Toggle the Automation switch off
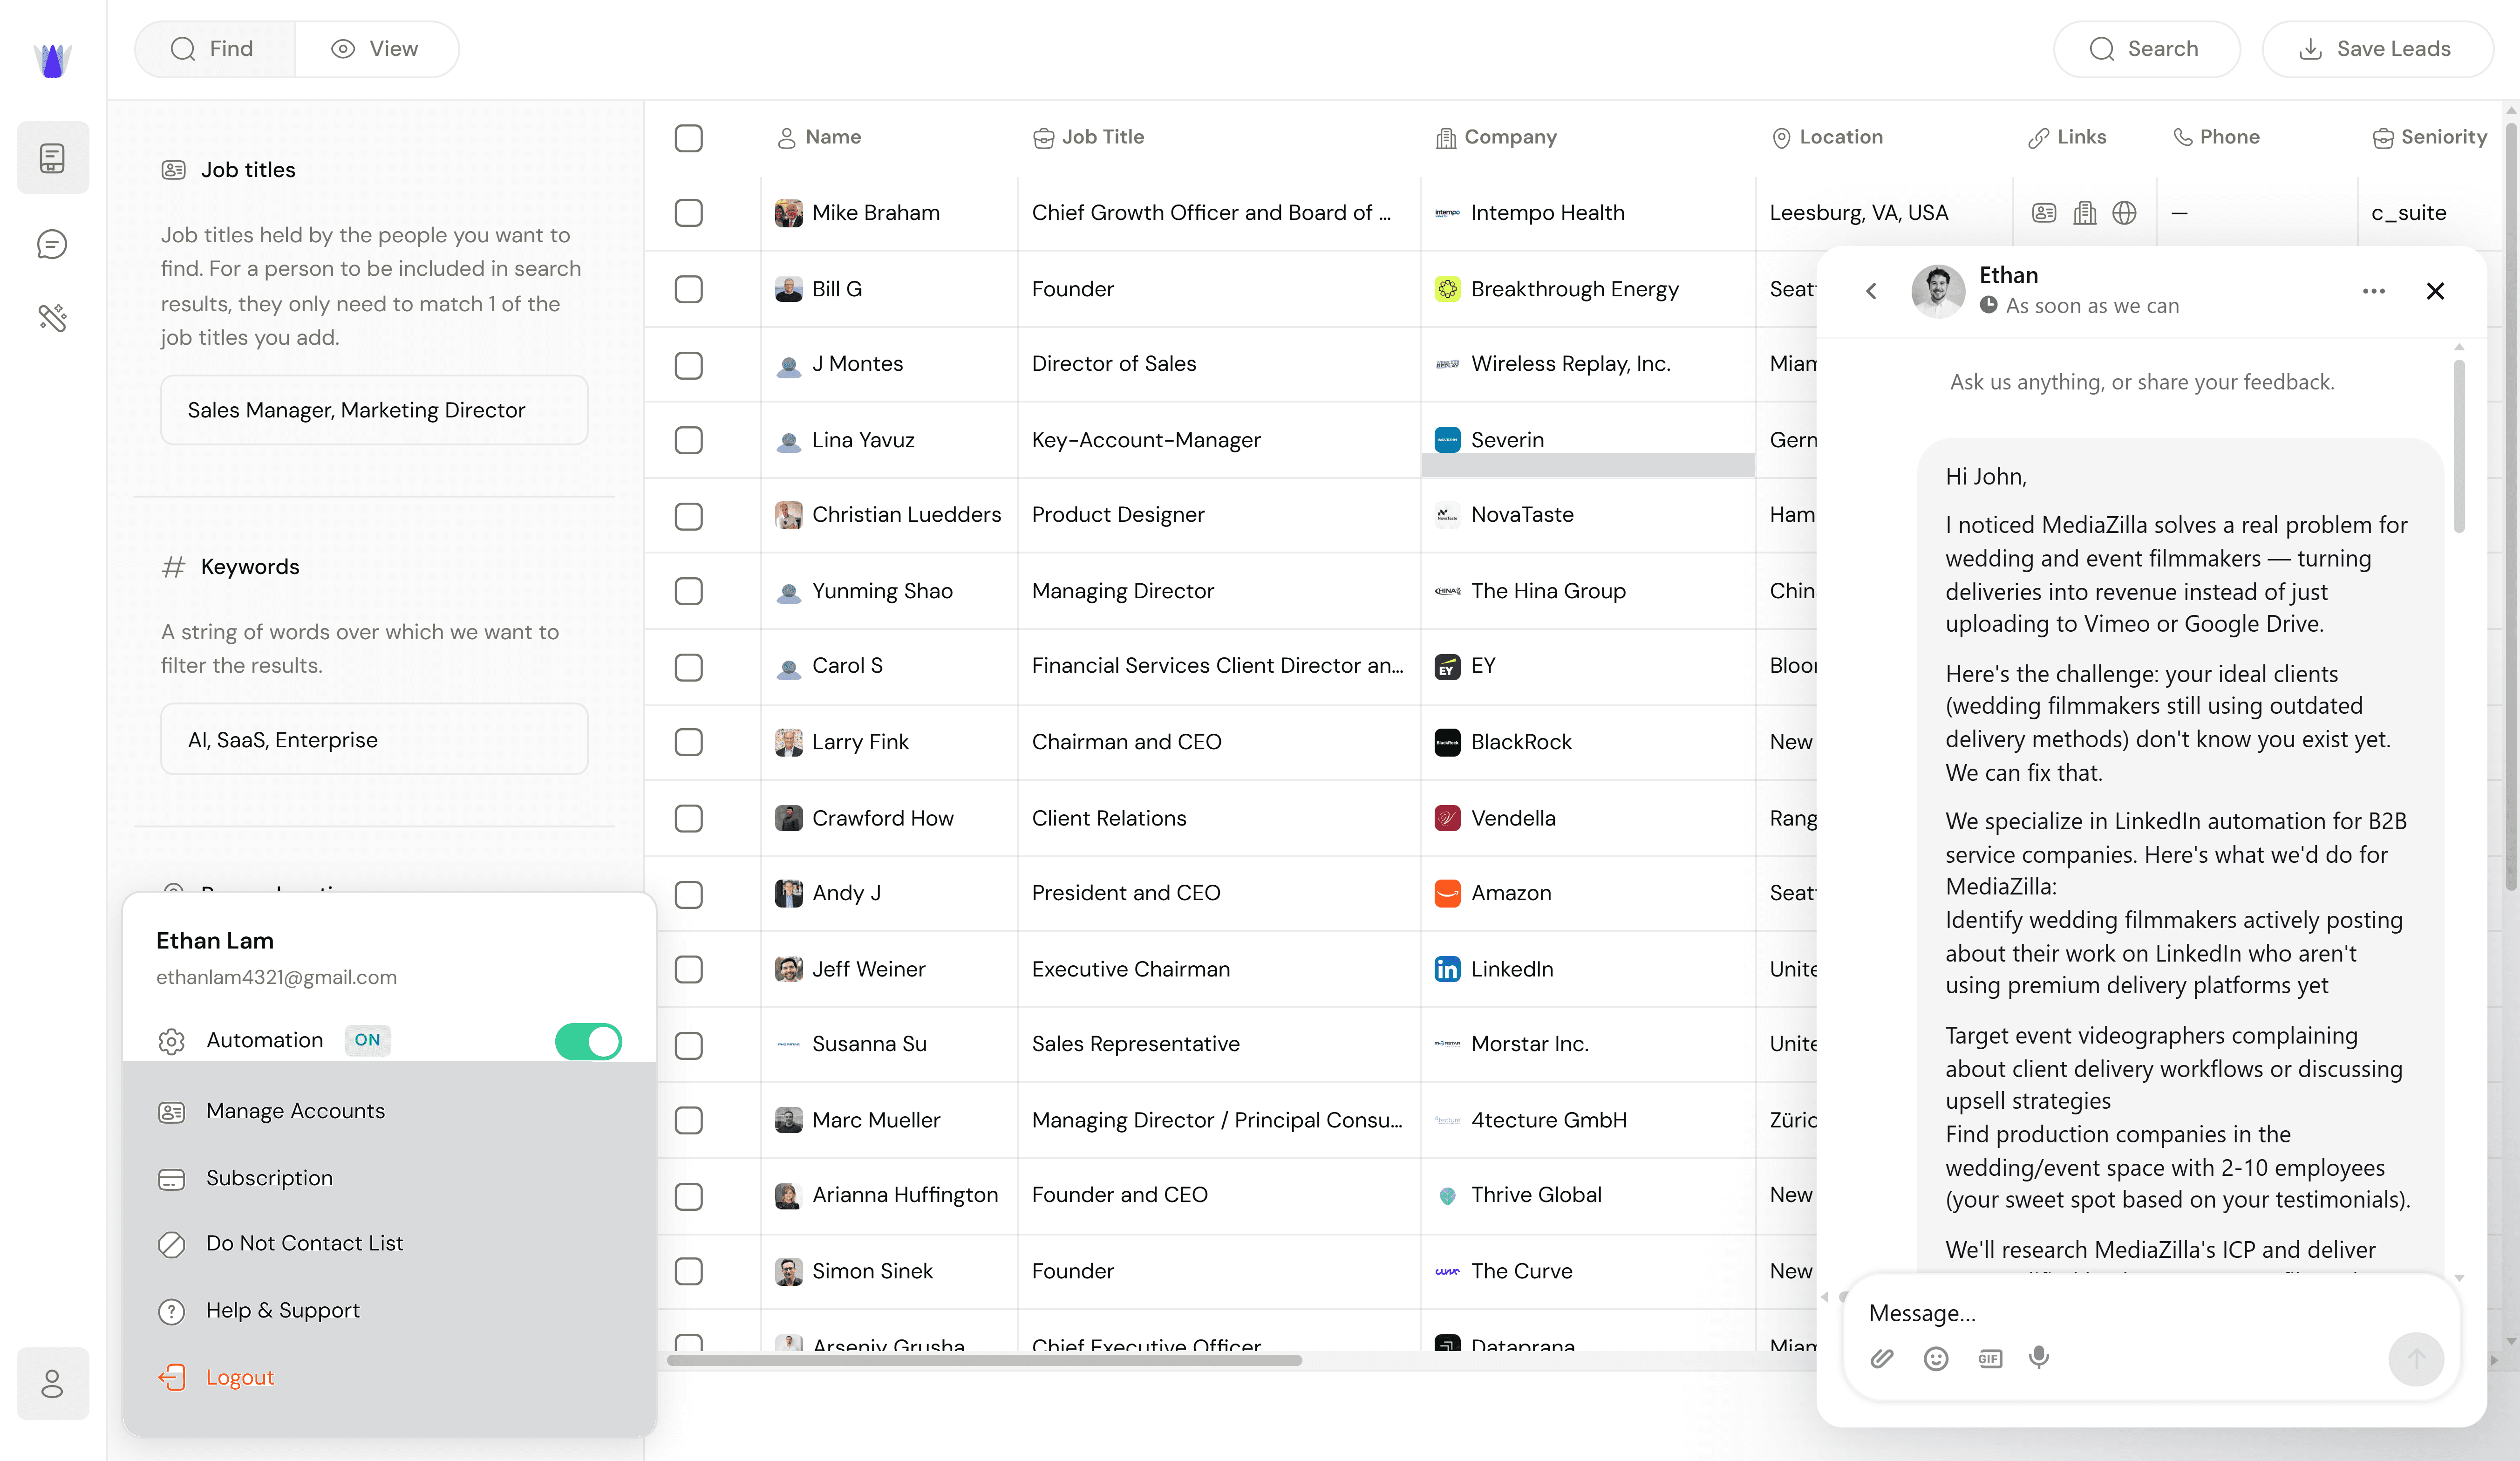2520x1461 pixels. coord(588,1041)
